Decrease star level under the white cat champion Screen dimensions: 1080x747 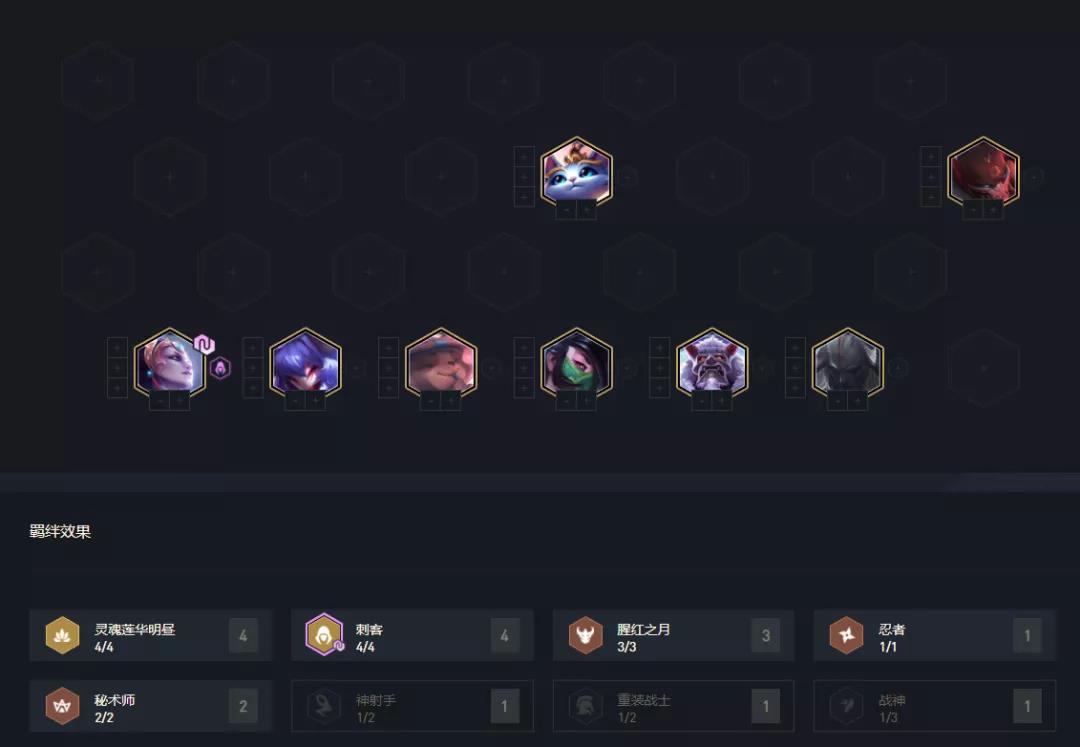pos(566,209)
